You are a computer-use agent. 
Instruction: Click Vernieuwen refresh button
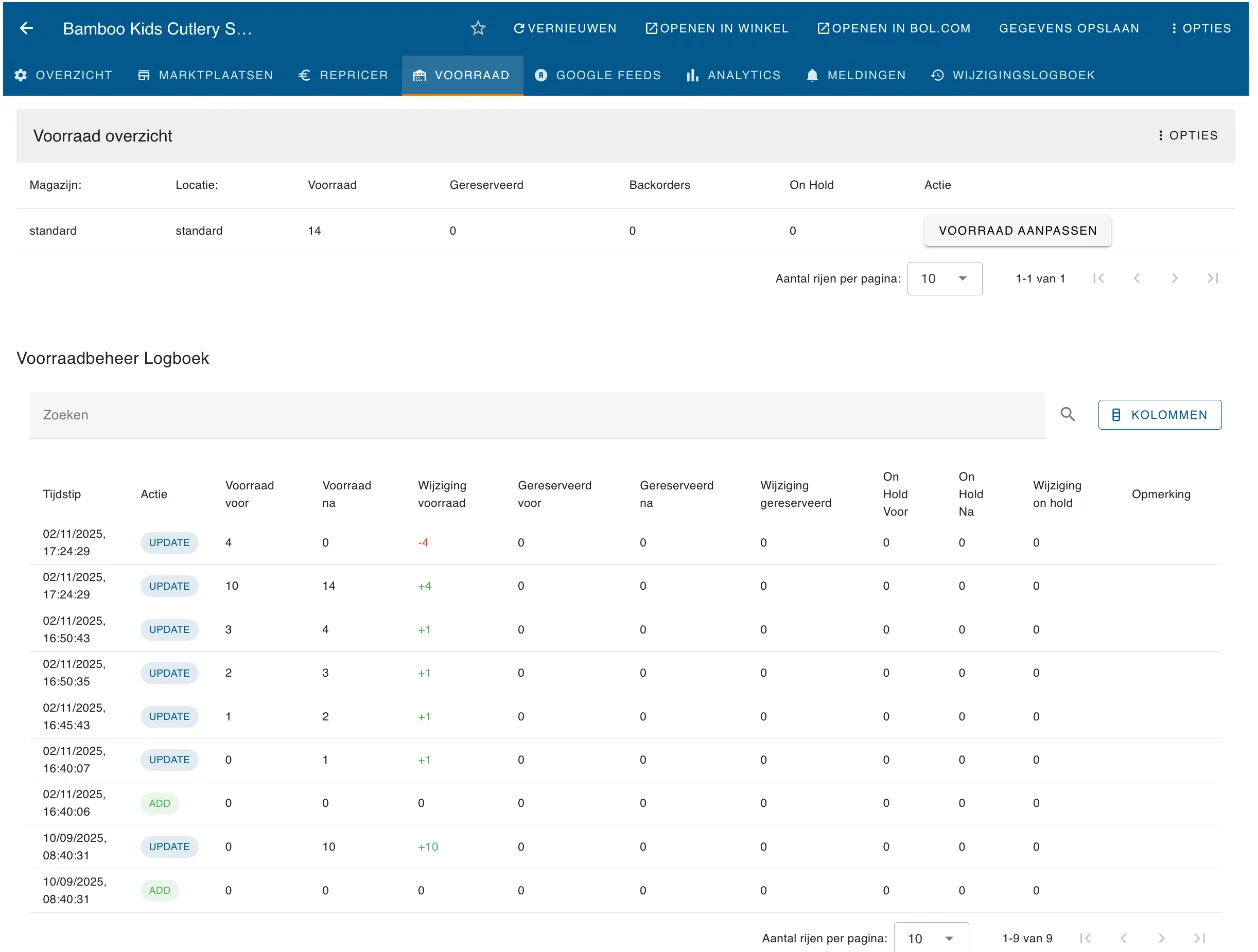[565, 28]
